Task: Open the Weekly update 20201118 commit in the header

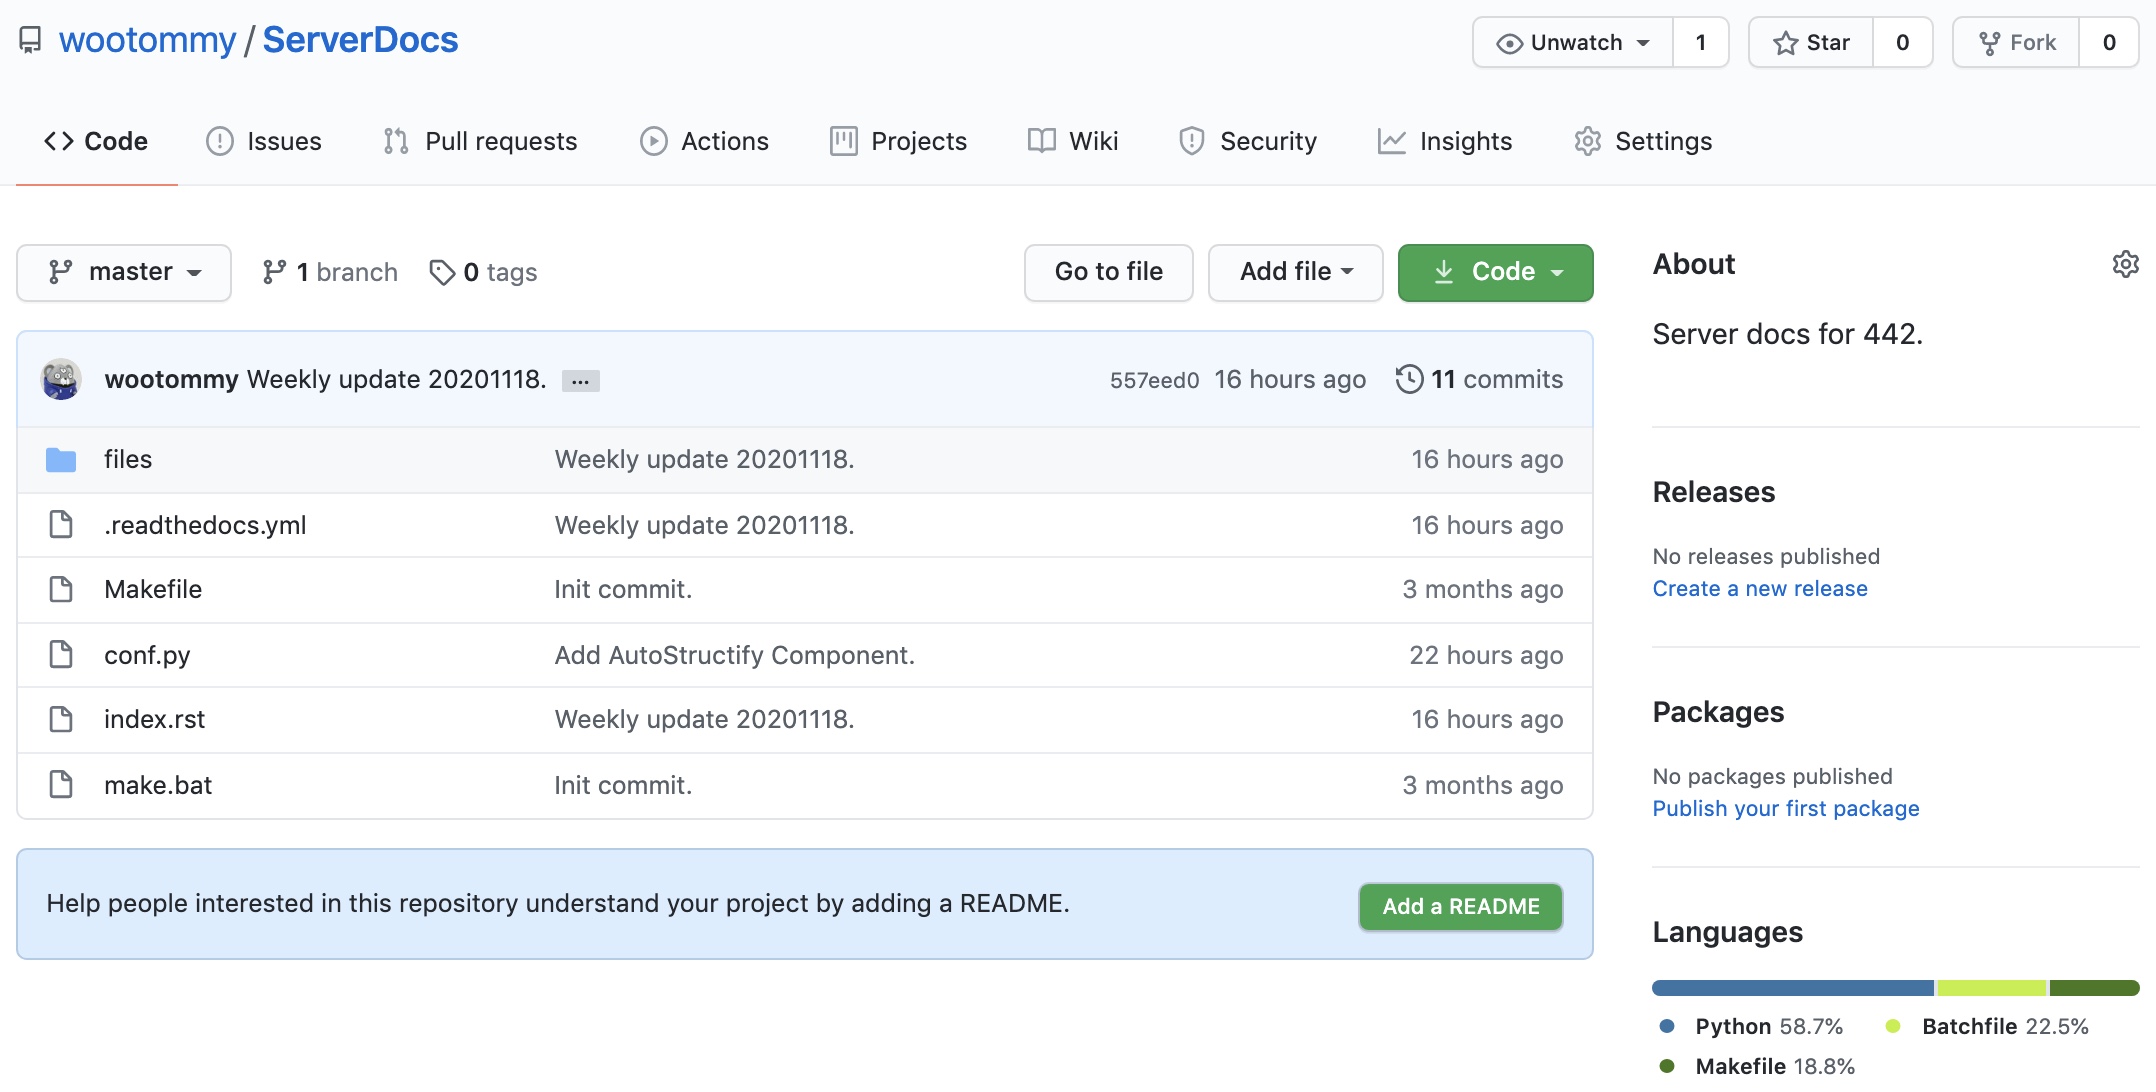Action: pos(396,379)
